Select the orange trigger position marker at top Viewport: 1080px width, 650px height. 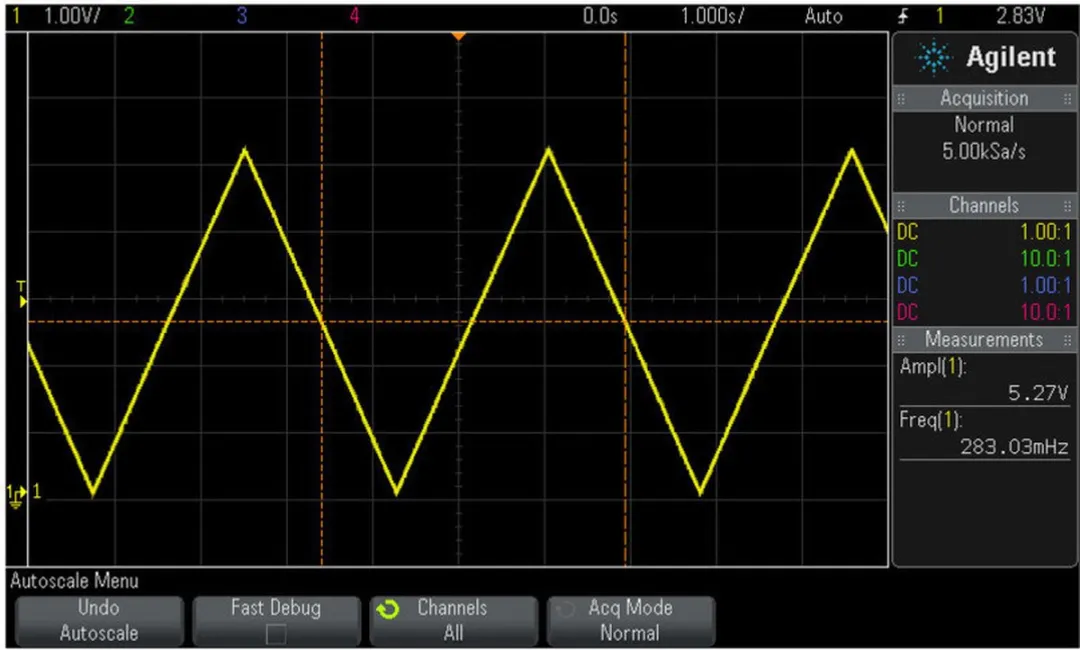459,36
